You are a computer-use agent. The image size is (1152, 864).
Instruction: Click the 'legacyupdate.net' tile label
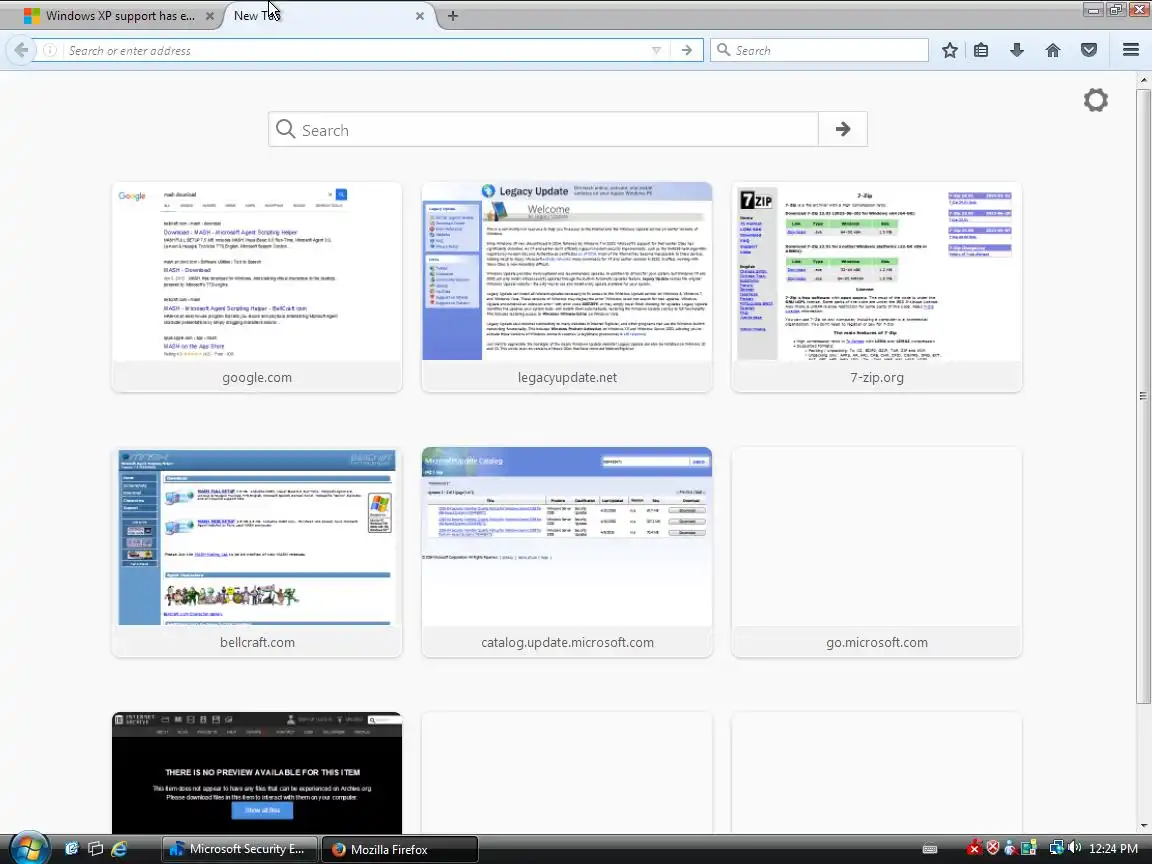[566, 378]
